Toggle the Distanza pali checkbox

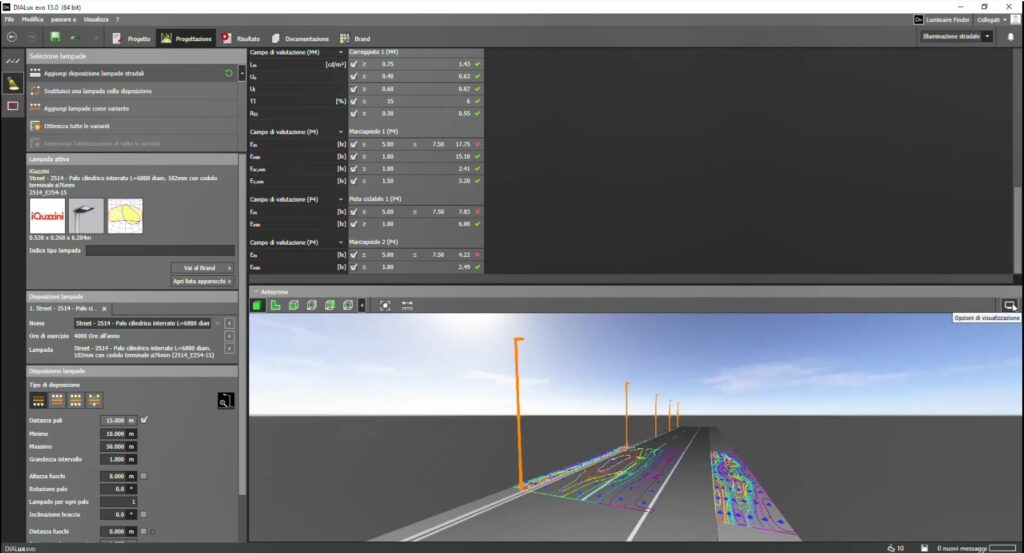pyautogui.click(x=144, y=420)
